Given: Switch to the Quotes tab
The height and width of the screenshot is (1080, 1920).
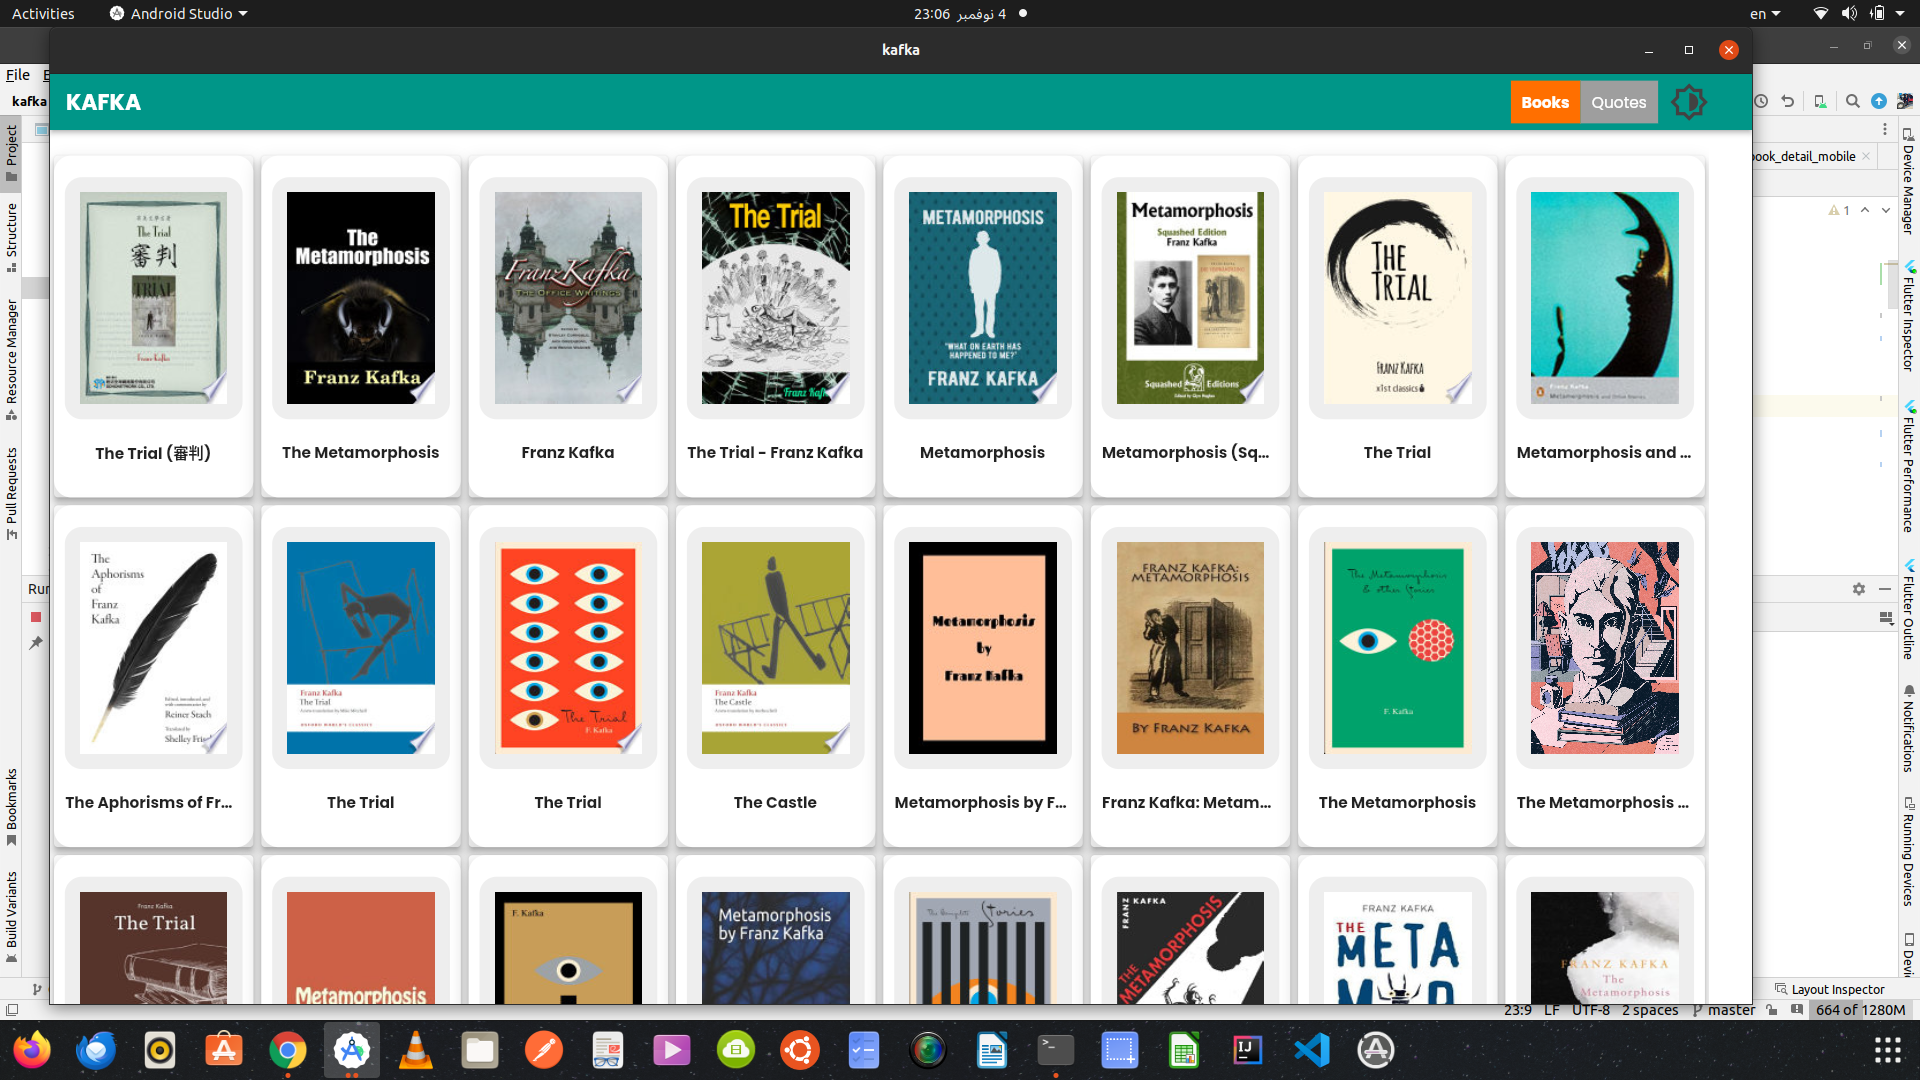Looking at the screenshot, I should (x=1618, y=102).
